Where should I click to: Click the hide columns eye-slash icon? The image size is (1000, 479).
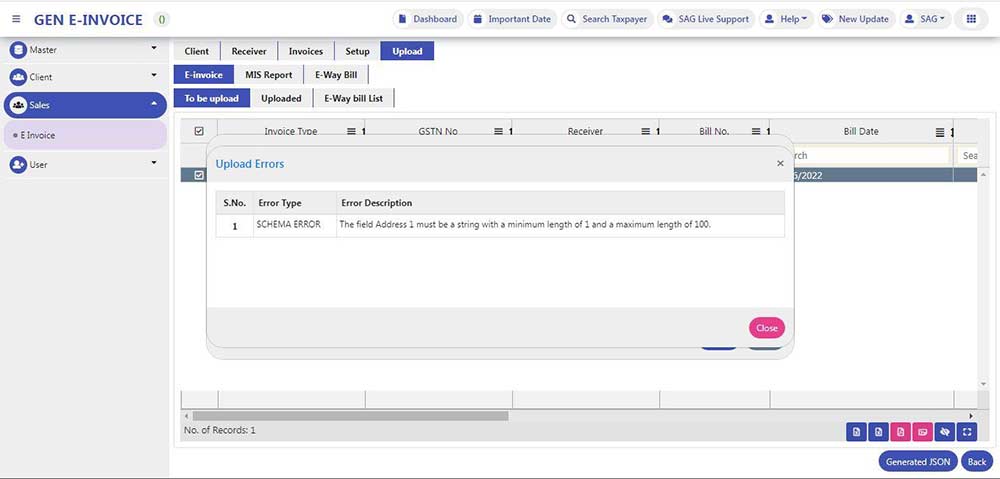pyautogui.click(x=945, y=432)
